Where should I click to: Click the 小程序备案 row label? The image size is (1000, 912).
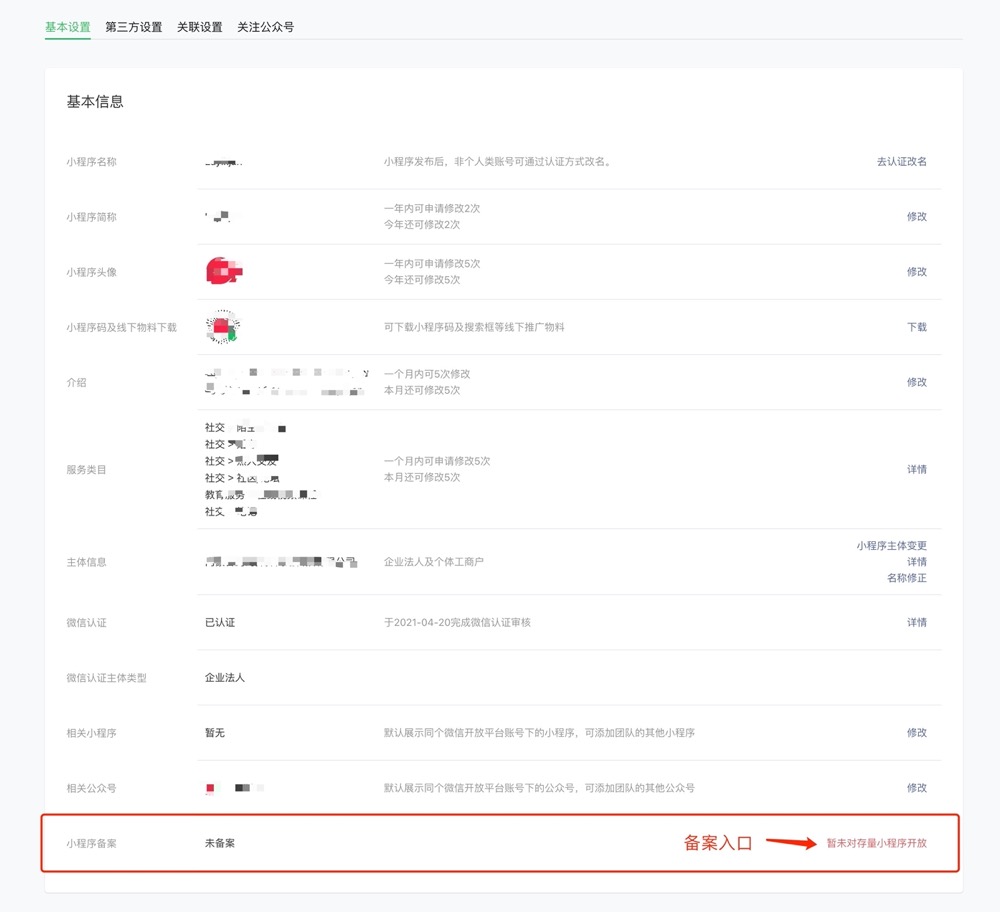[91, 843]
